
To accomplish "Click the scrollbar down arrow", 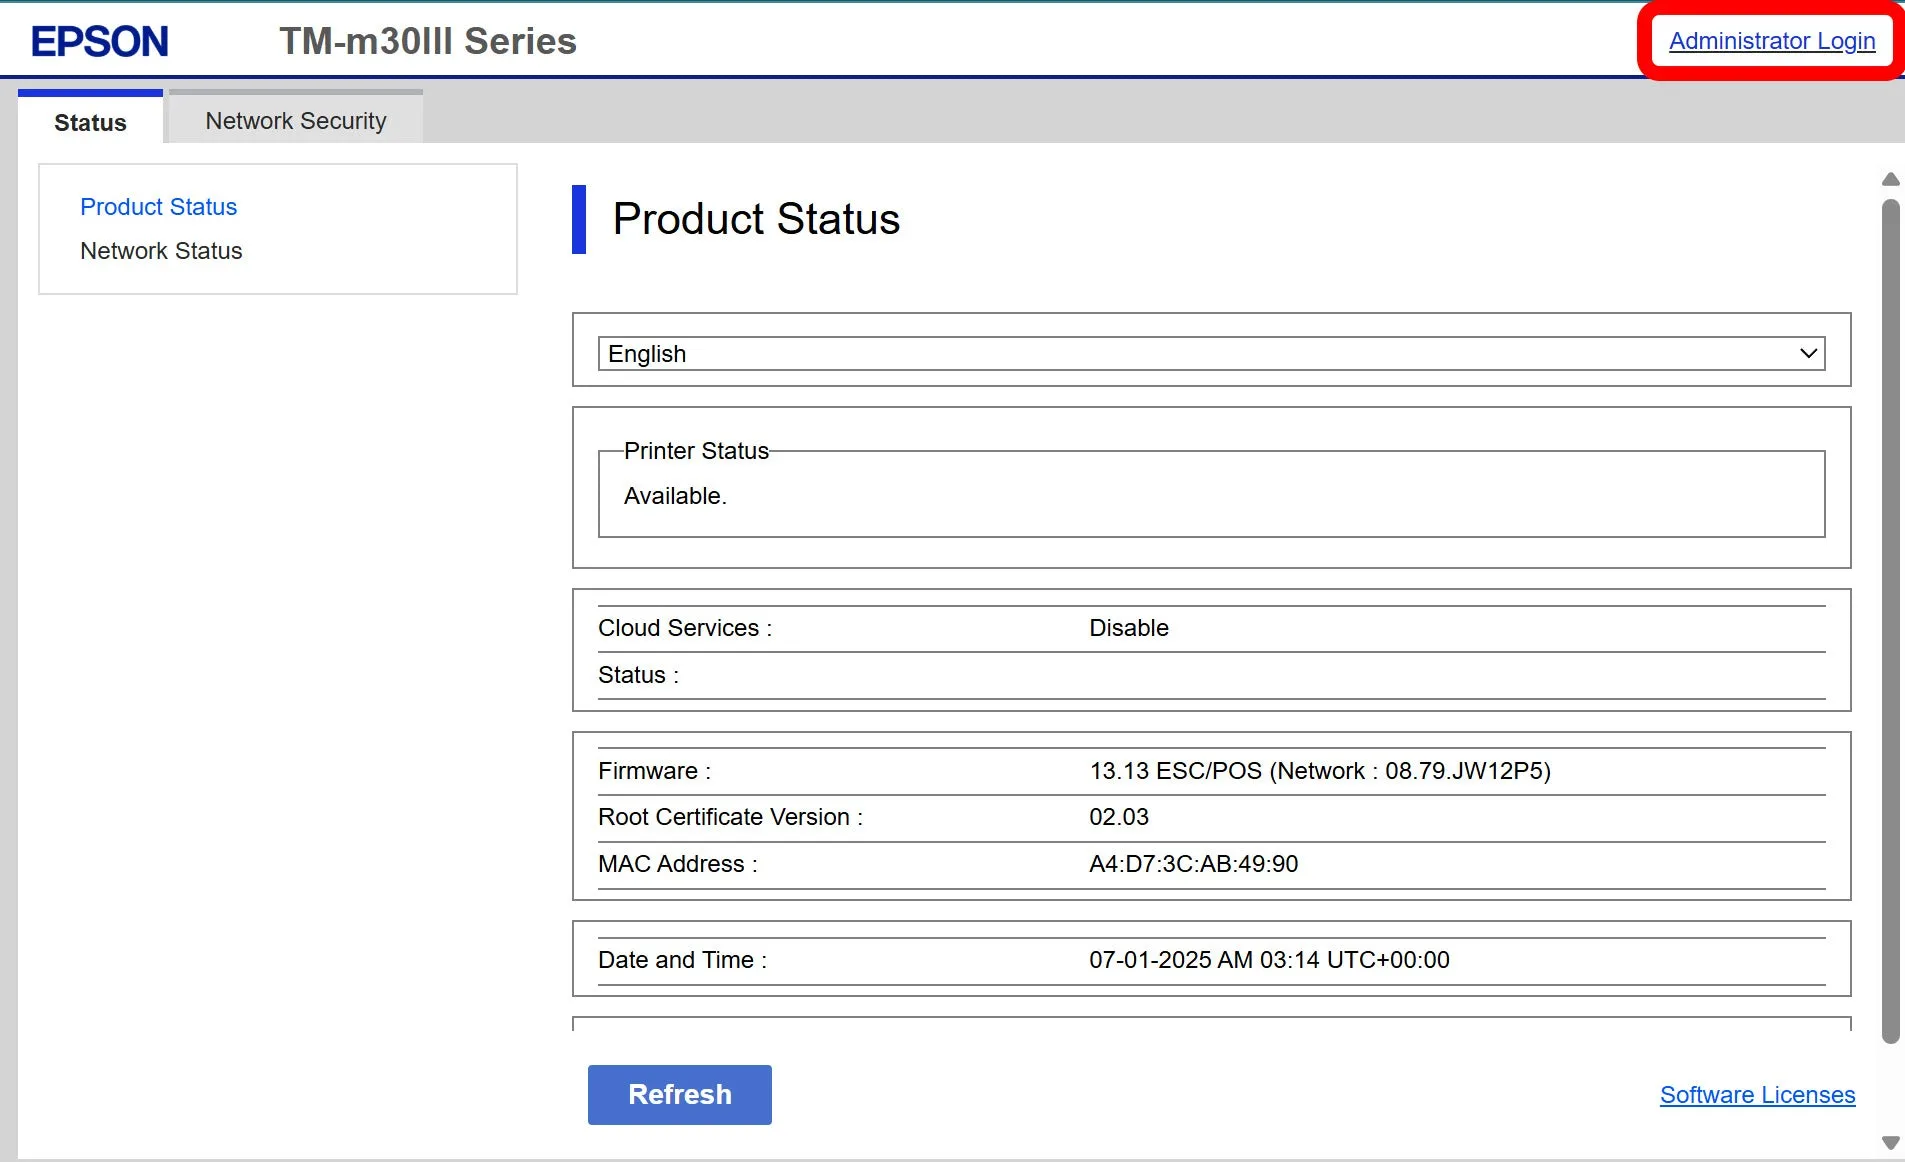I will pyautogui.click(x=1890, y=1142).
